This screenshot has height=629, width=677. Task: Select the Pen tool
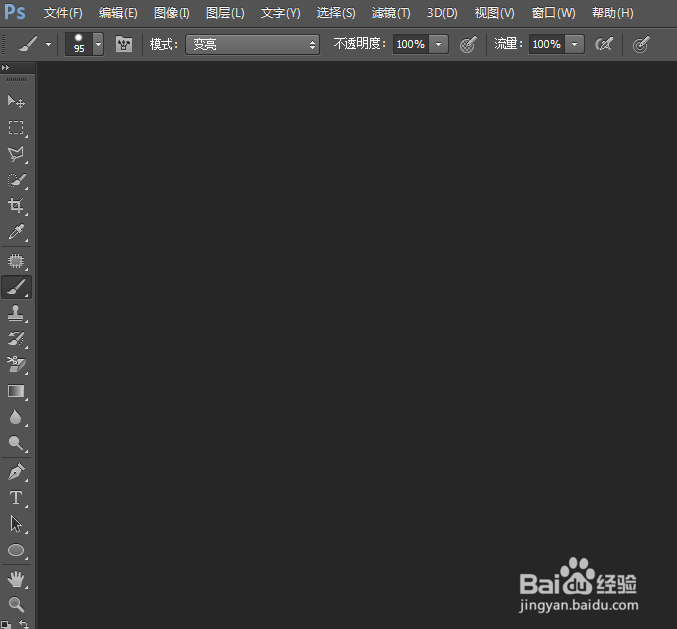[x=16, y=472]
